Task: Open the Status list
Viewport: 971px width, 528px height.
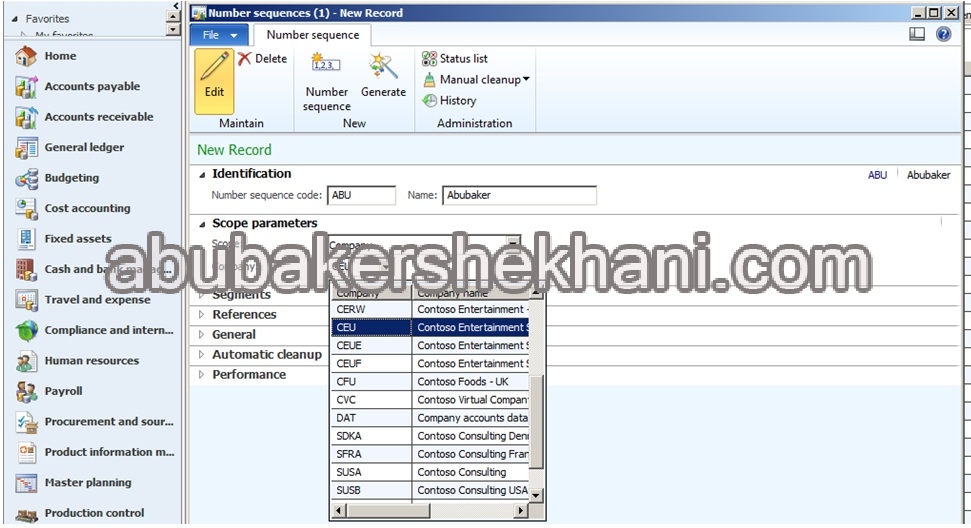Action: pyautogui.click(x=455, y=59)
